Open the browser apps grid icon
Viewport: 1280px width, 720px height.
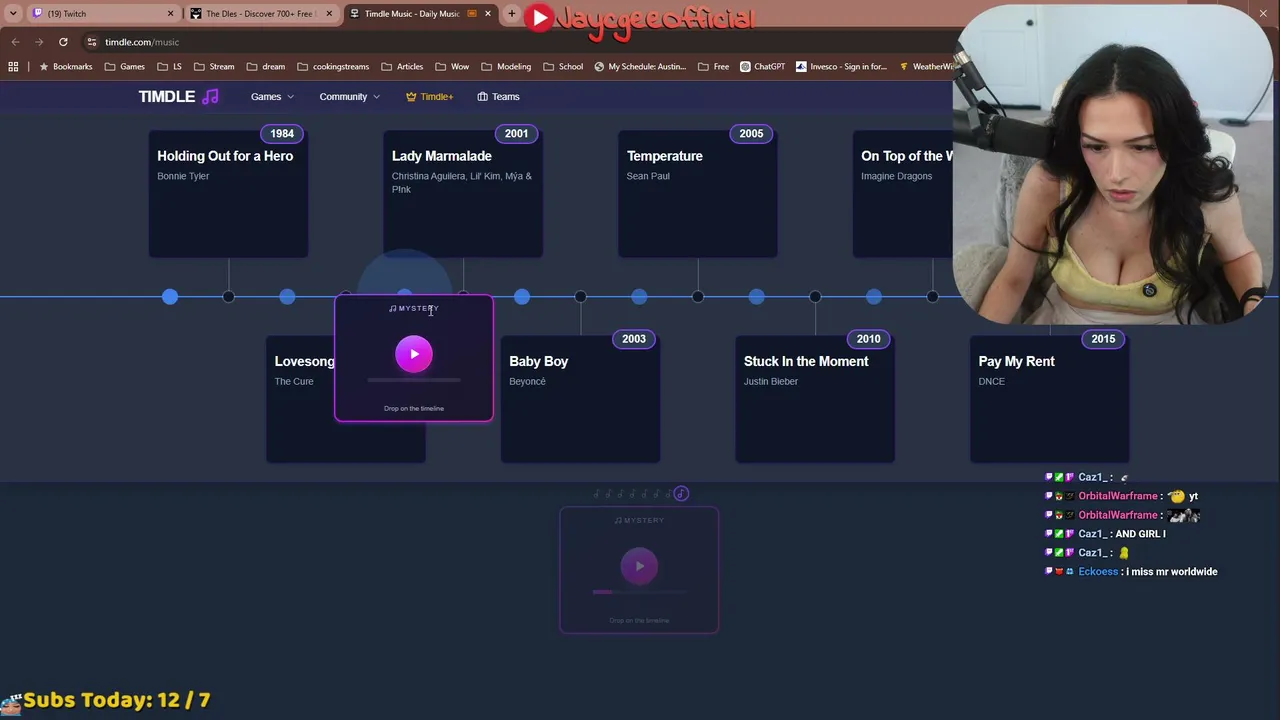(x=13, y=67)
